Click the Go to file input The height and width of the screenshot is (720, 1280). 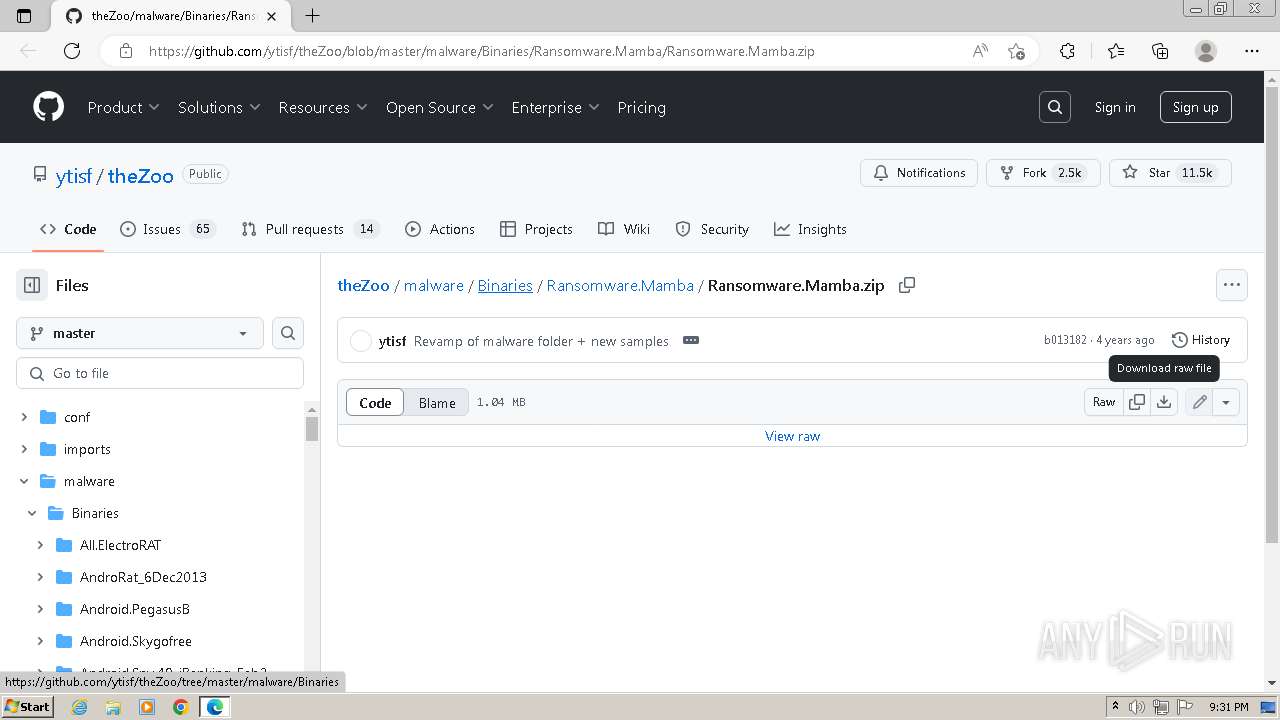tap(160, 373)
